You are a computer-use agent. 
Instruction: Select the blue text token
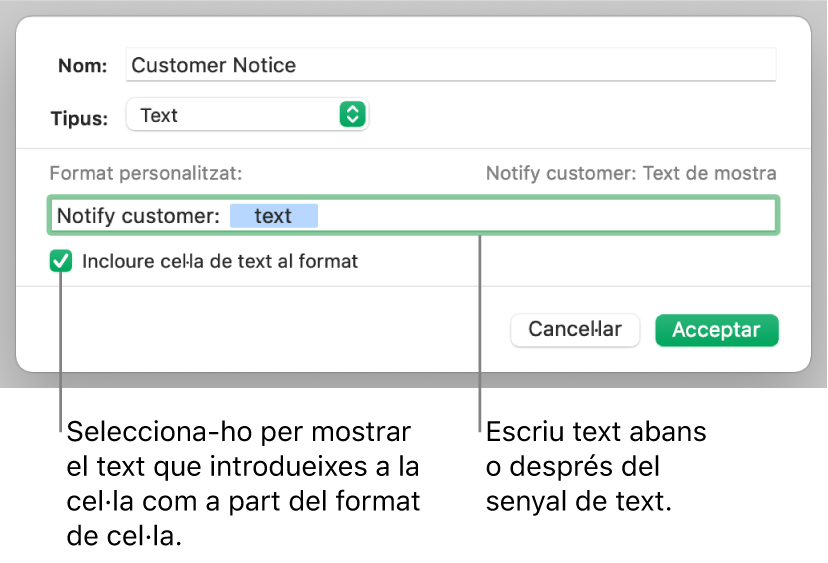pyautogui.click(x=274, y=215)
